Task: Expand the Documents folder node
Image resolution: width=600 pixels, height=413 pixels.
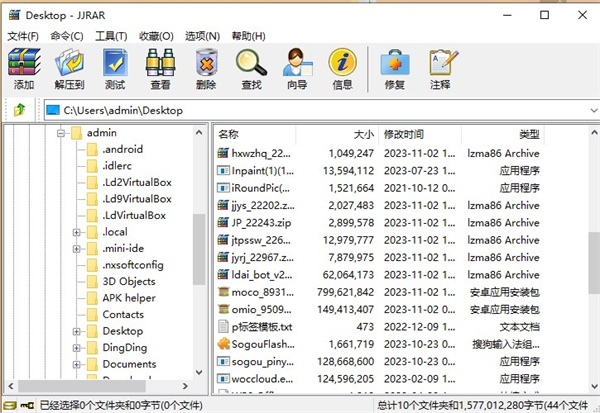Action: click(x=77, y=364)
